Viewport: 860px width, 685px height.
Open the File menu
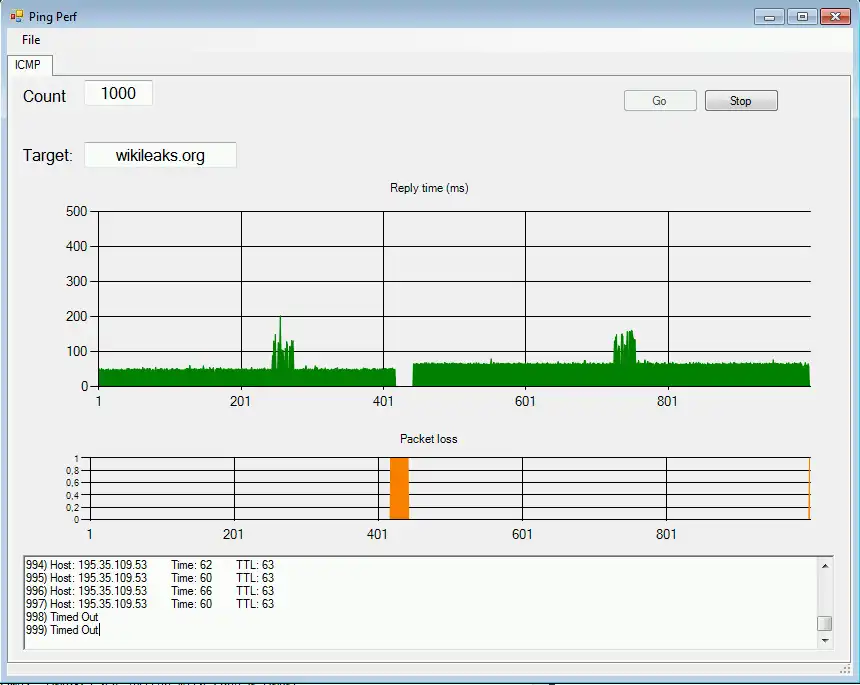click(x=31, y=39)
